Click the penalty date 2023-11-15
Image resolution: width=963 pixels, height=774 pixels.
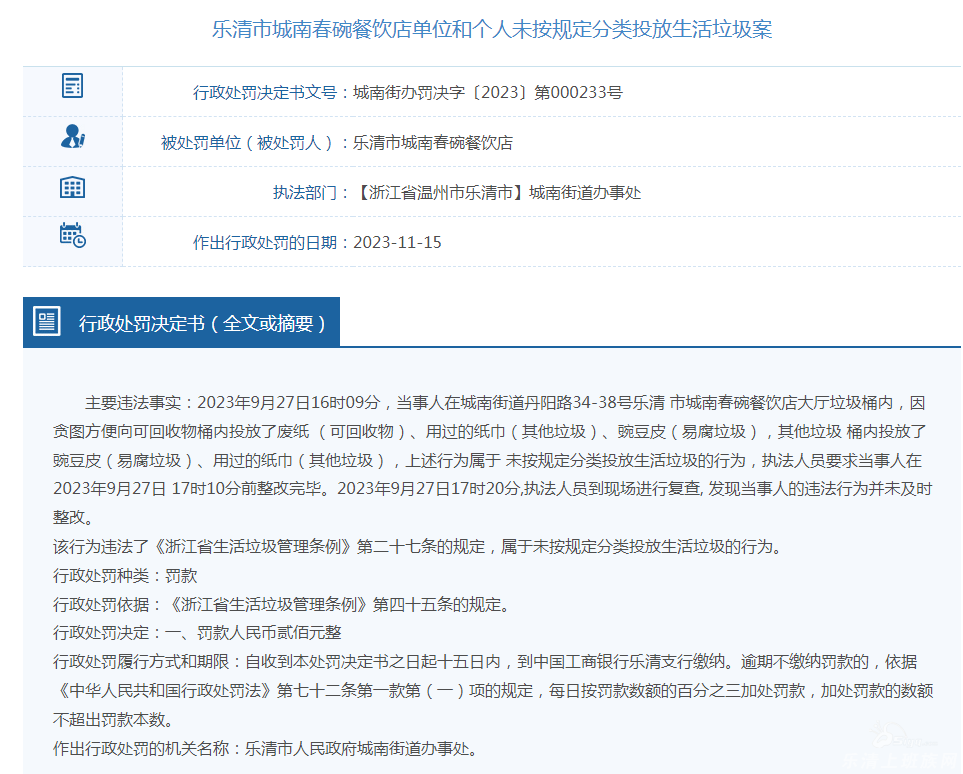click(x=397, y=243)
